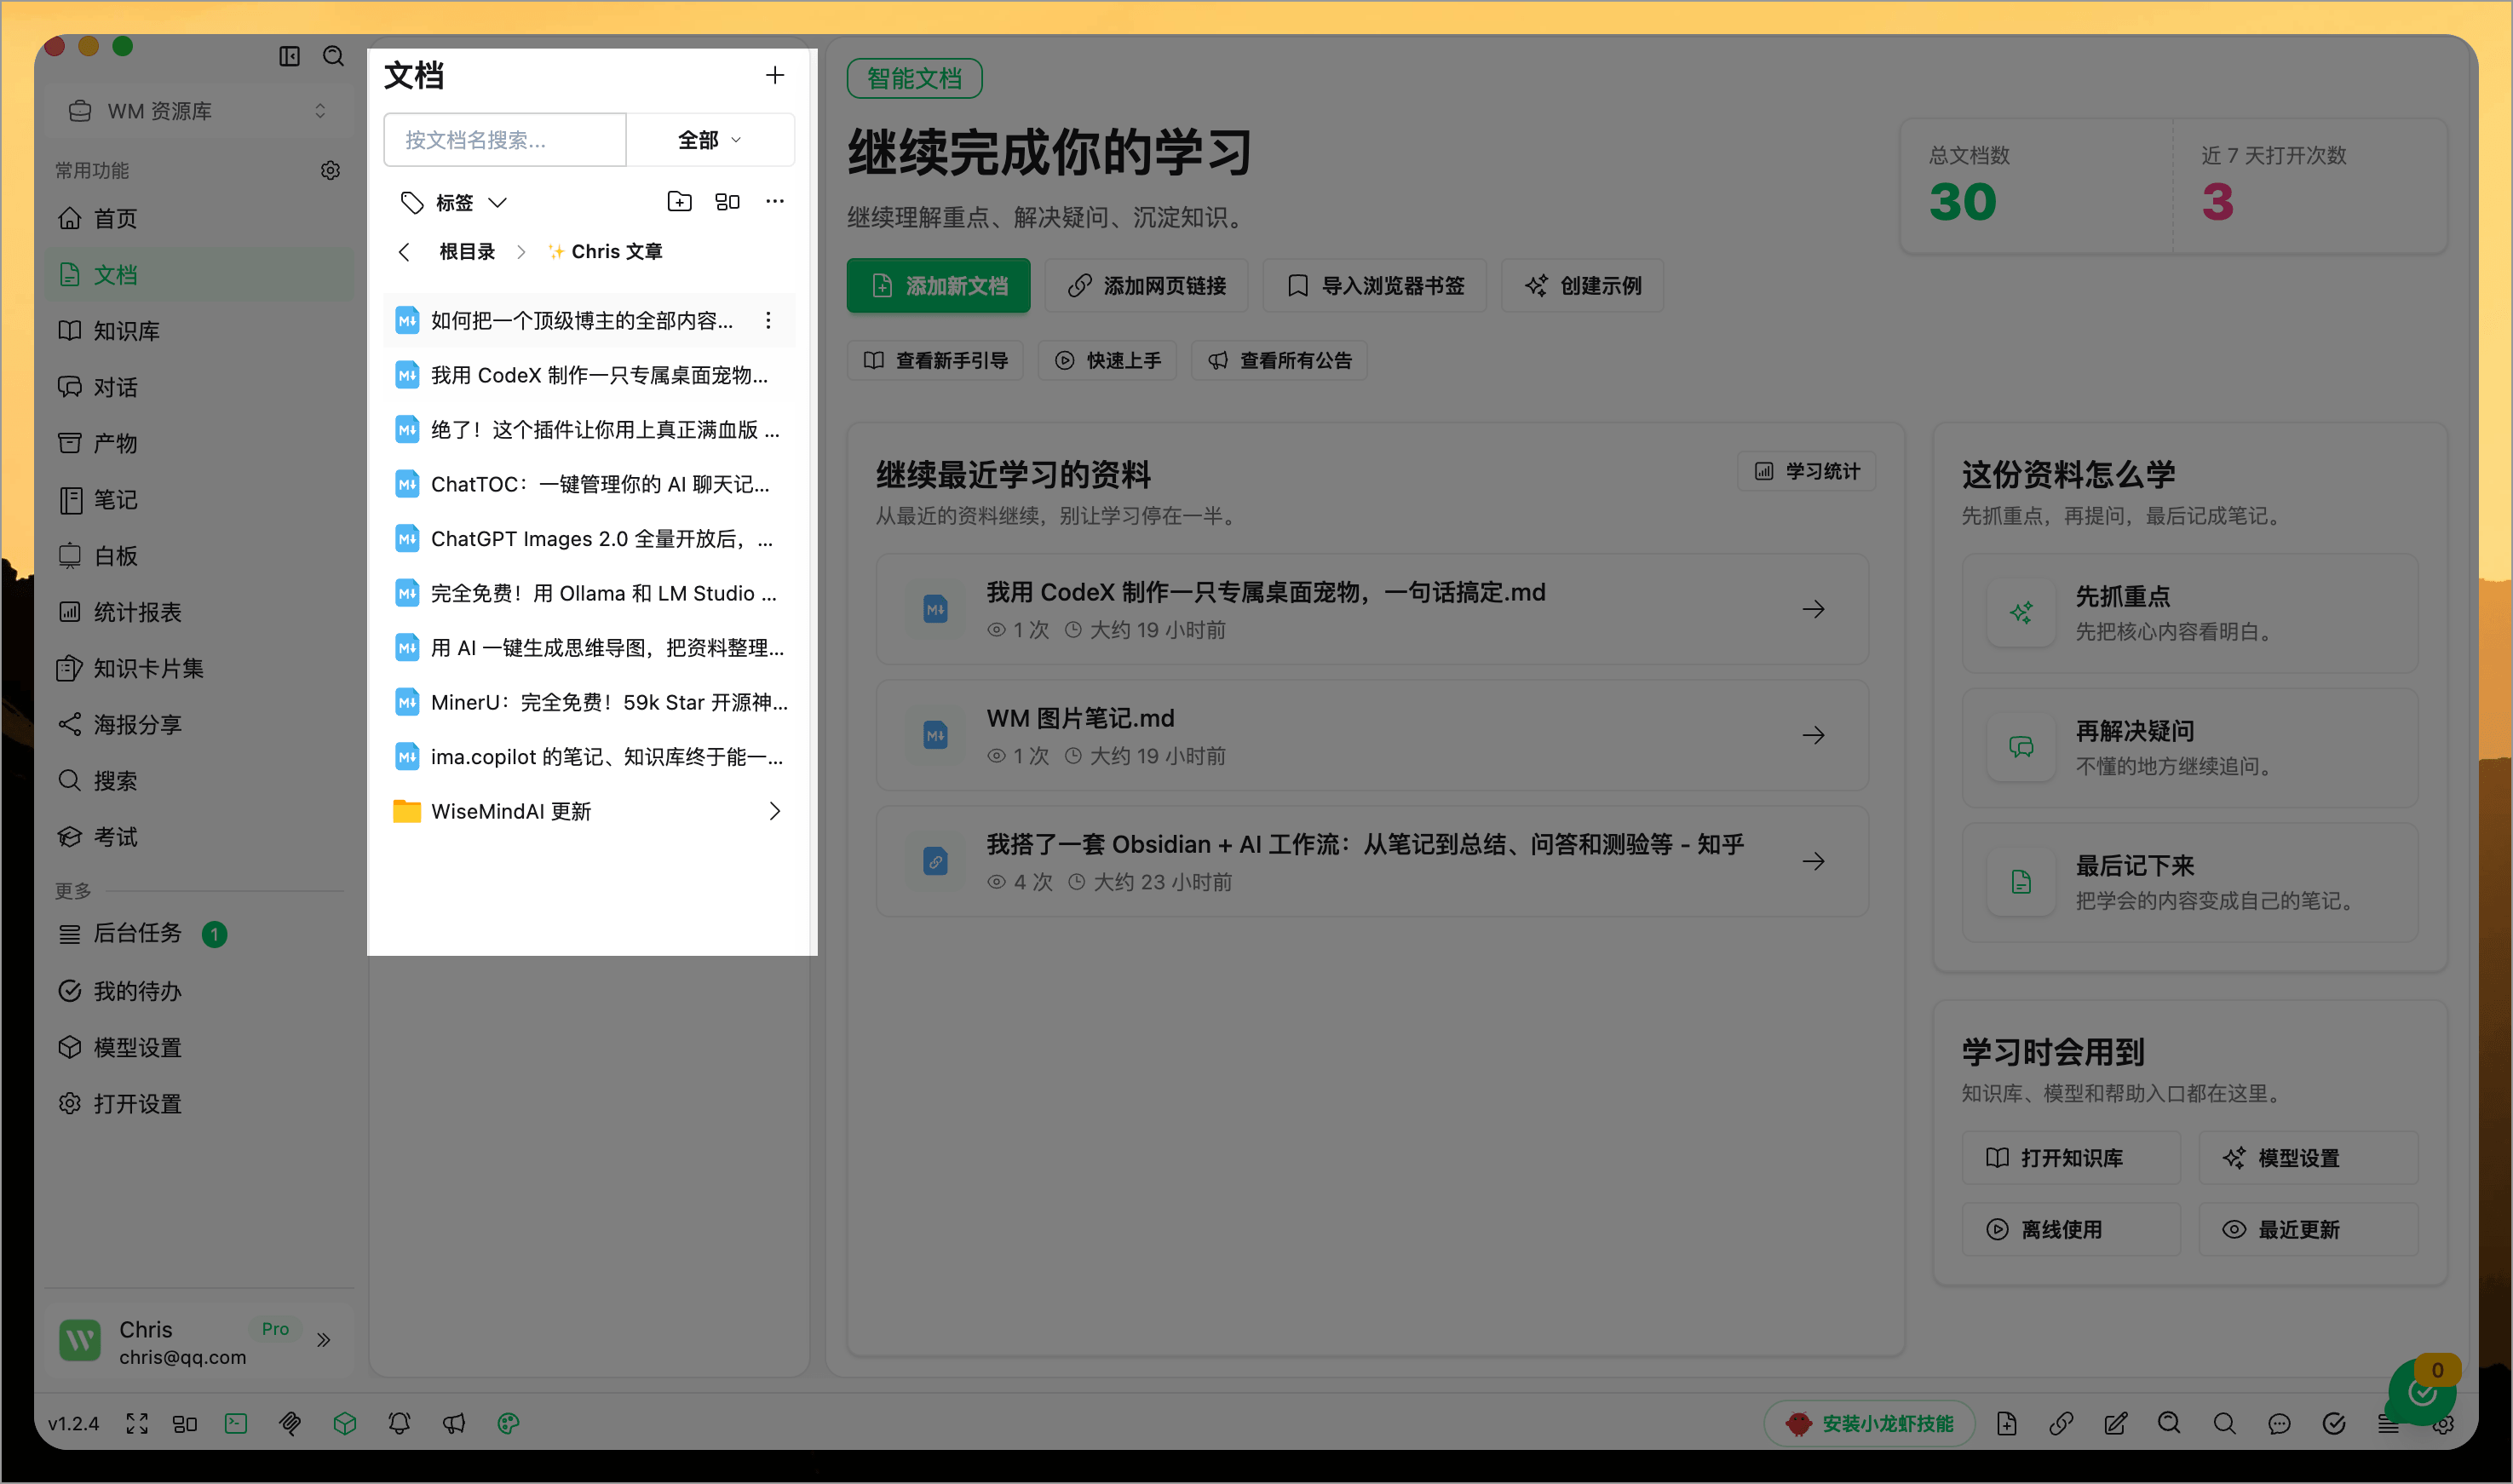Image resolution: width=2513 pixels, height=1484 pixels.
Task: Click 最近更新 button
Action: [2308, 1230]
